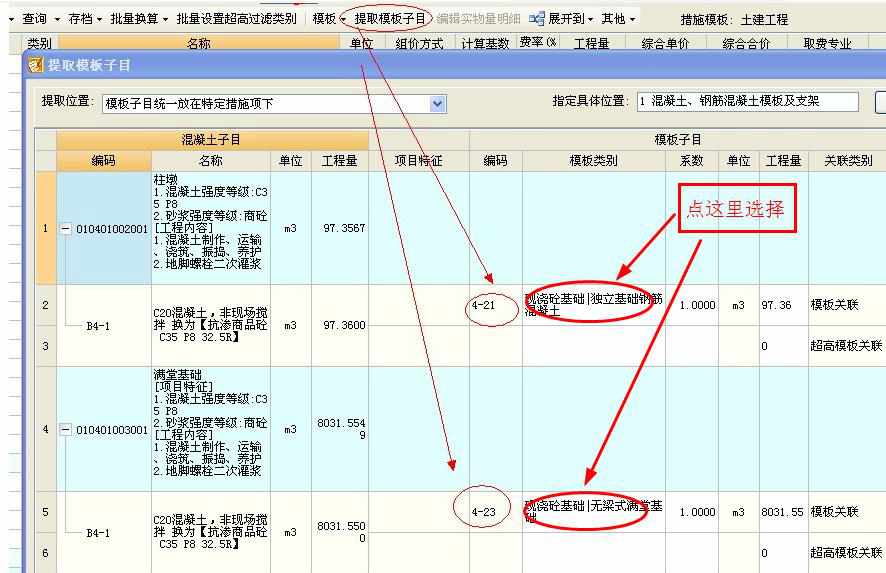Click the quantity cell 8031.5549
This screenshot has width=886, height=573.
coord(340,429)
